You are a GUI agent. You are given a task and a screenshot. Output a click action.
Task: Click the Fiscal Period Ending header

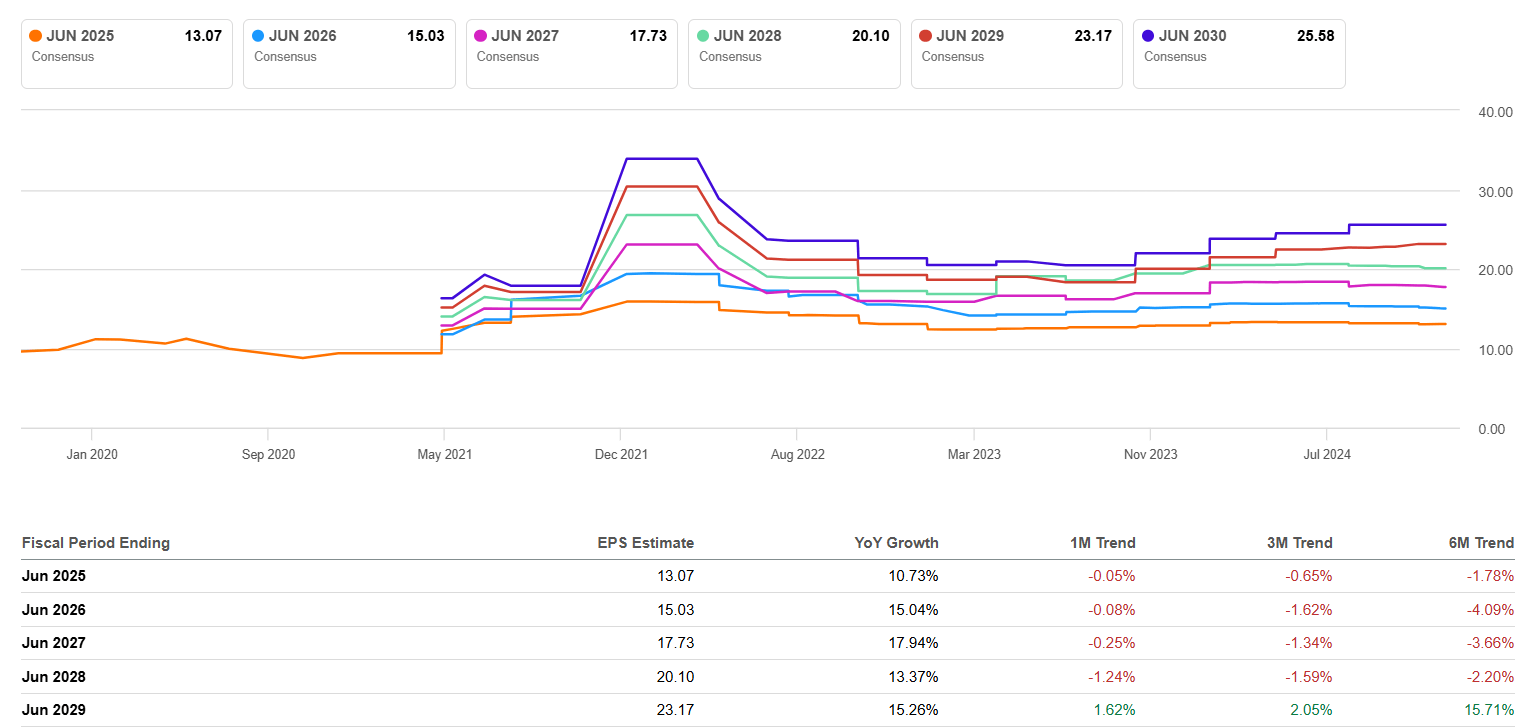coord(96,543)
